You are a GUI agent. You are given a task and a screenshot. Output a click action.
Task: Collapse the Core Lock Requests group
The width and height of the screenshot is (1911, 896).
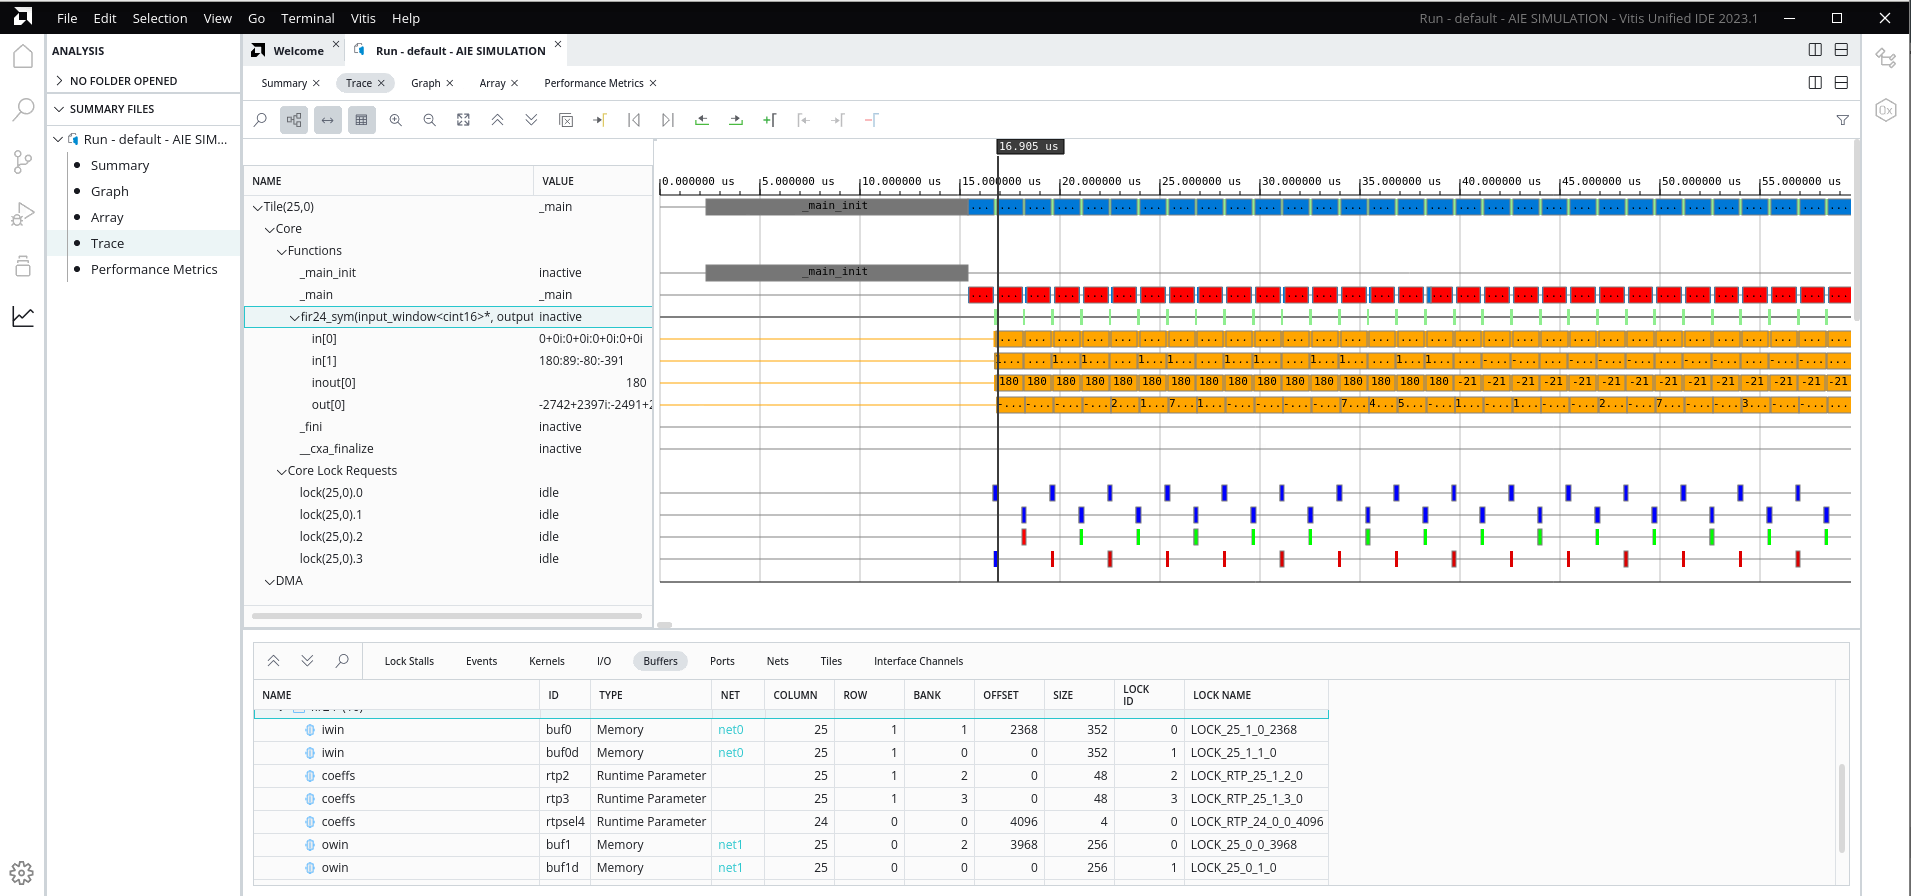[282, 471]
